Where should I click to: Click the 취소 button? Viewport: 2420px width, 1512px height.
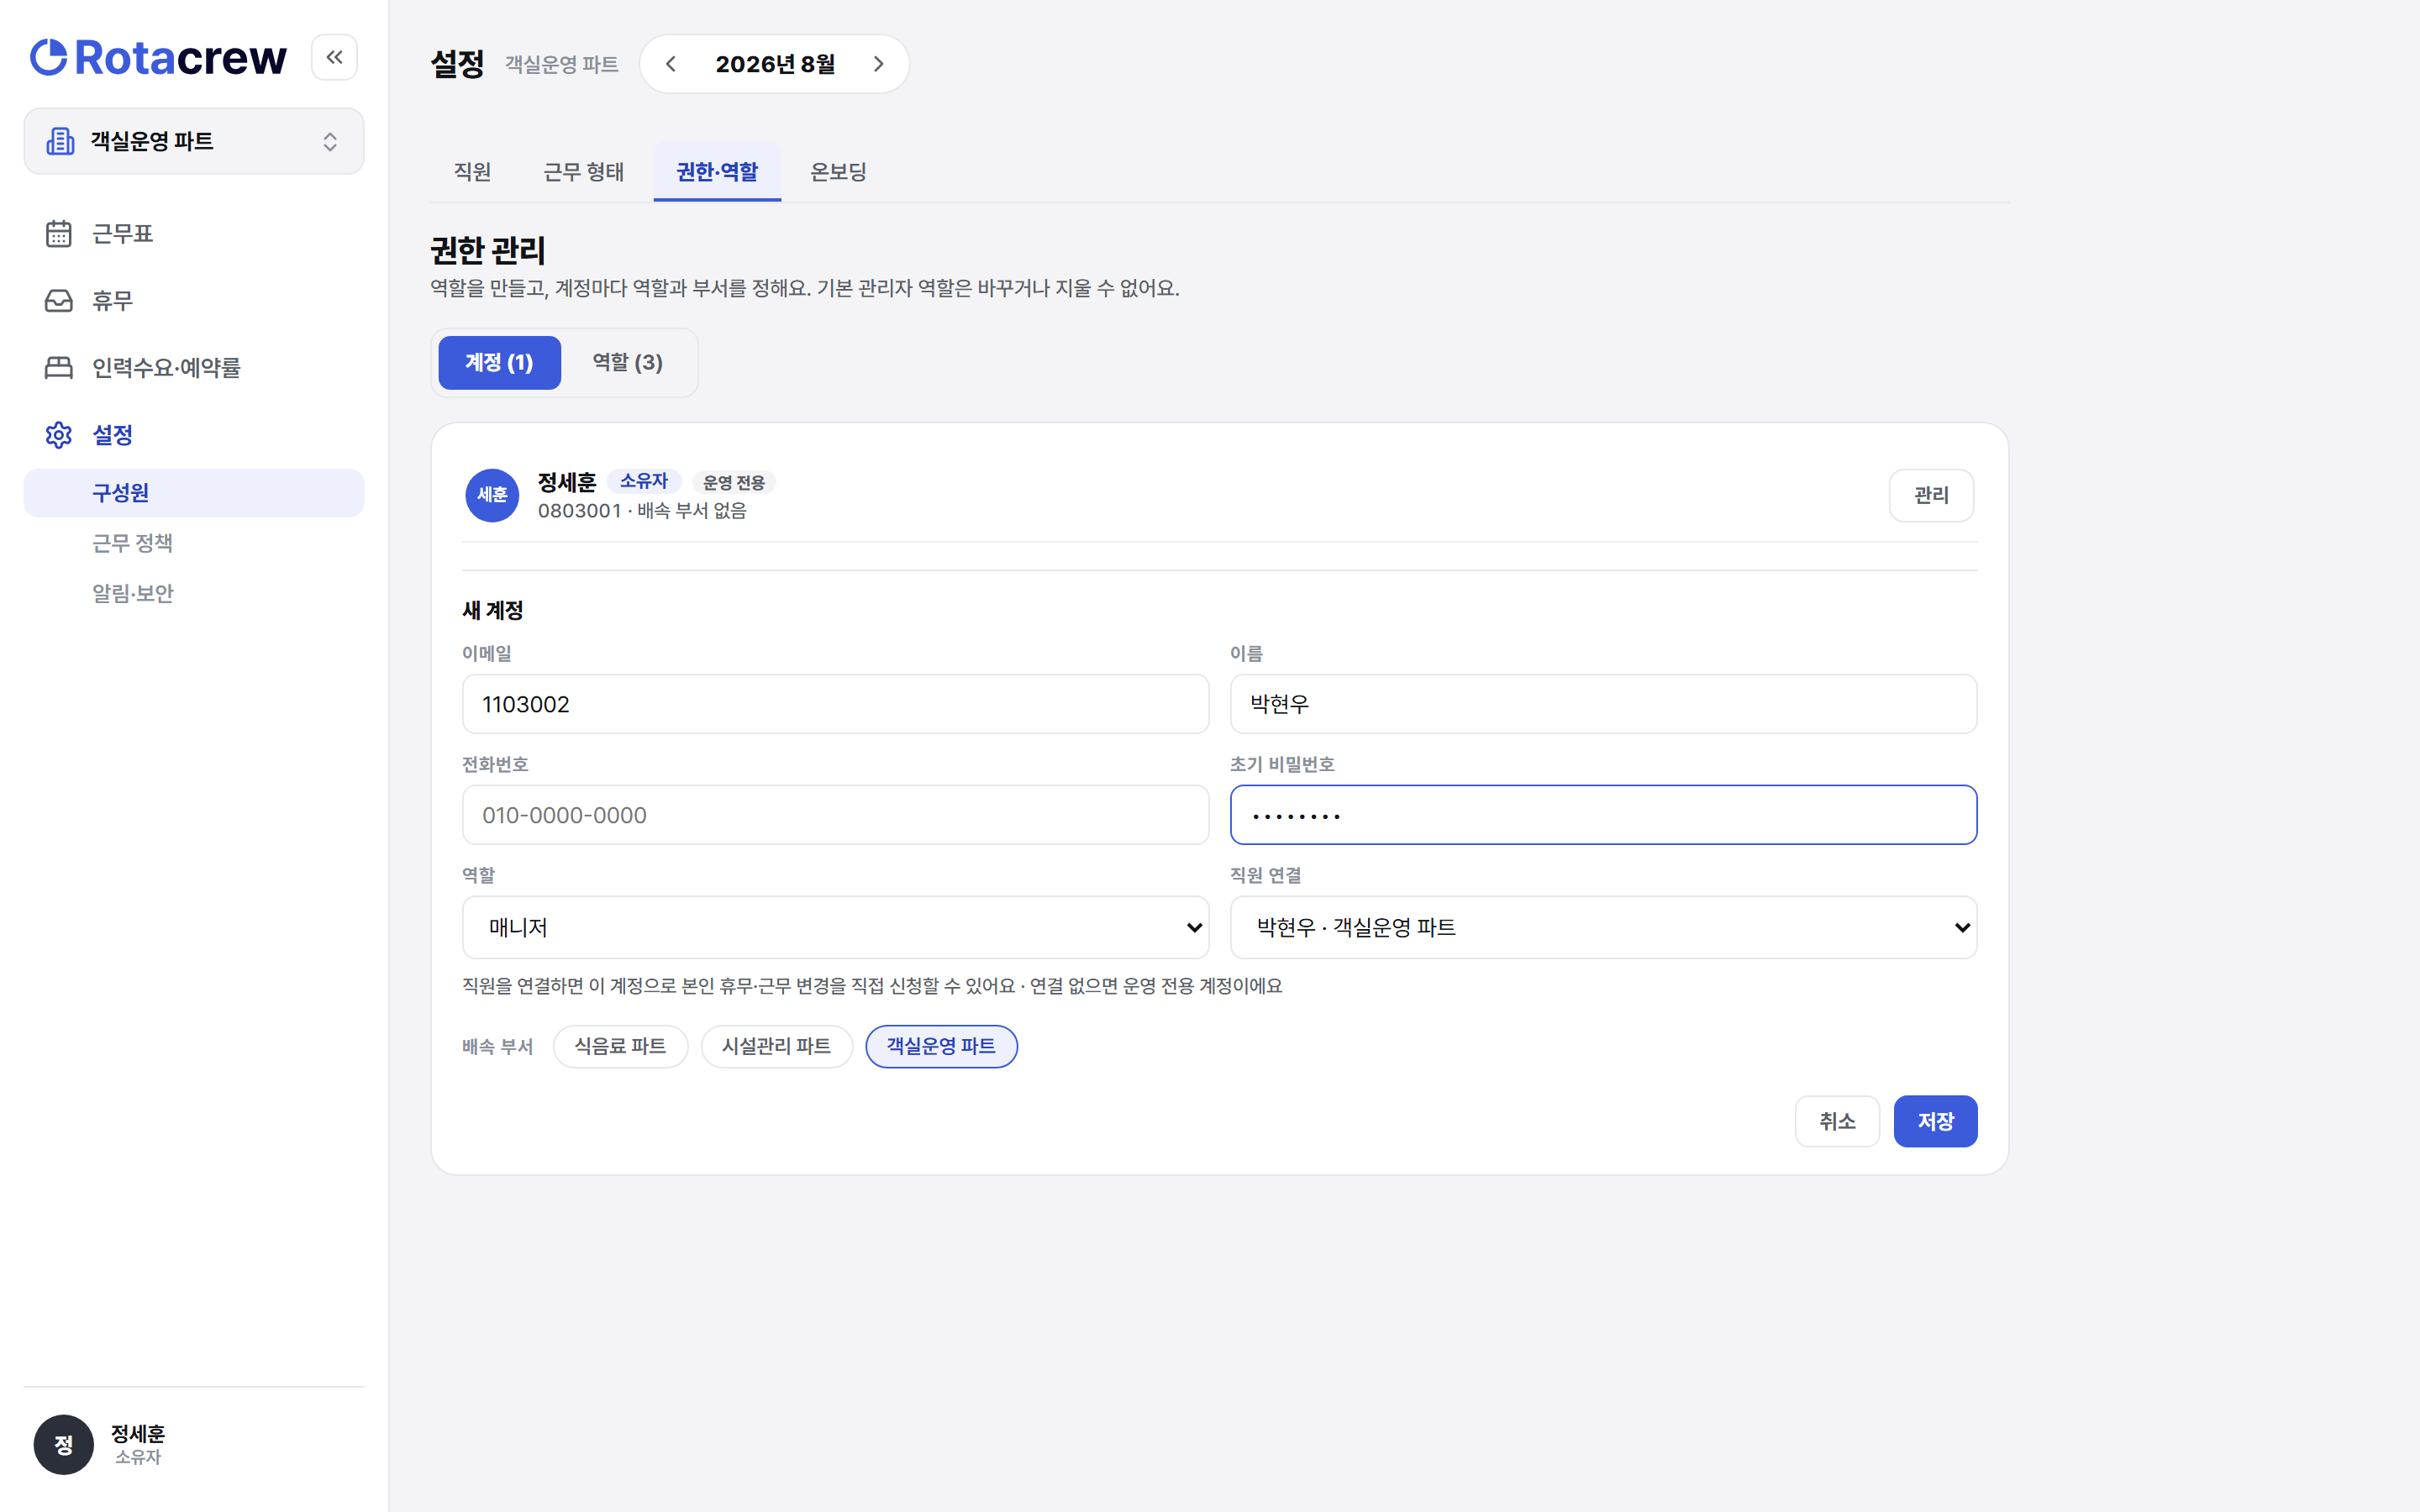[1837, 1121]
